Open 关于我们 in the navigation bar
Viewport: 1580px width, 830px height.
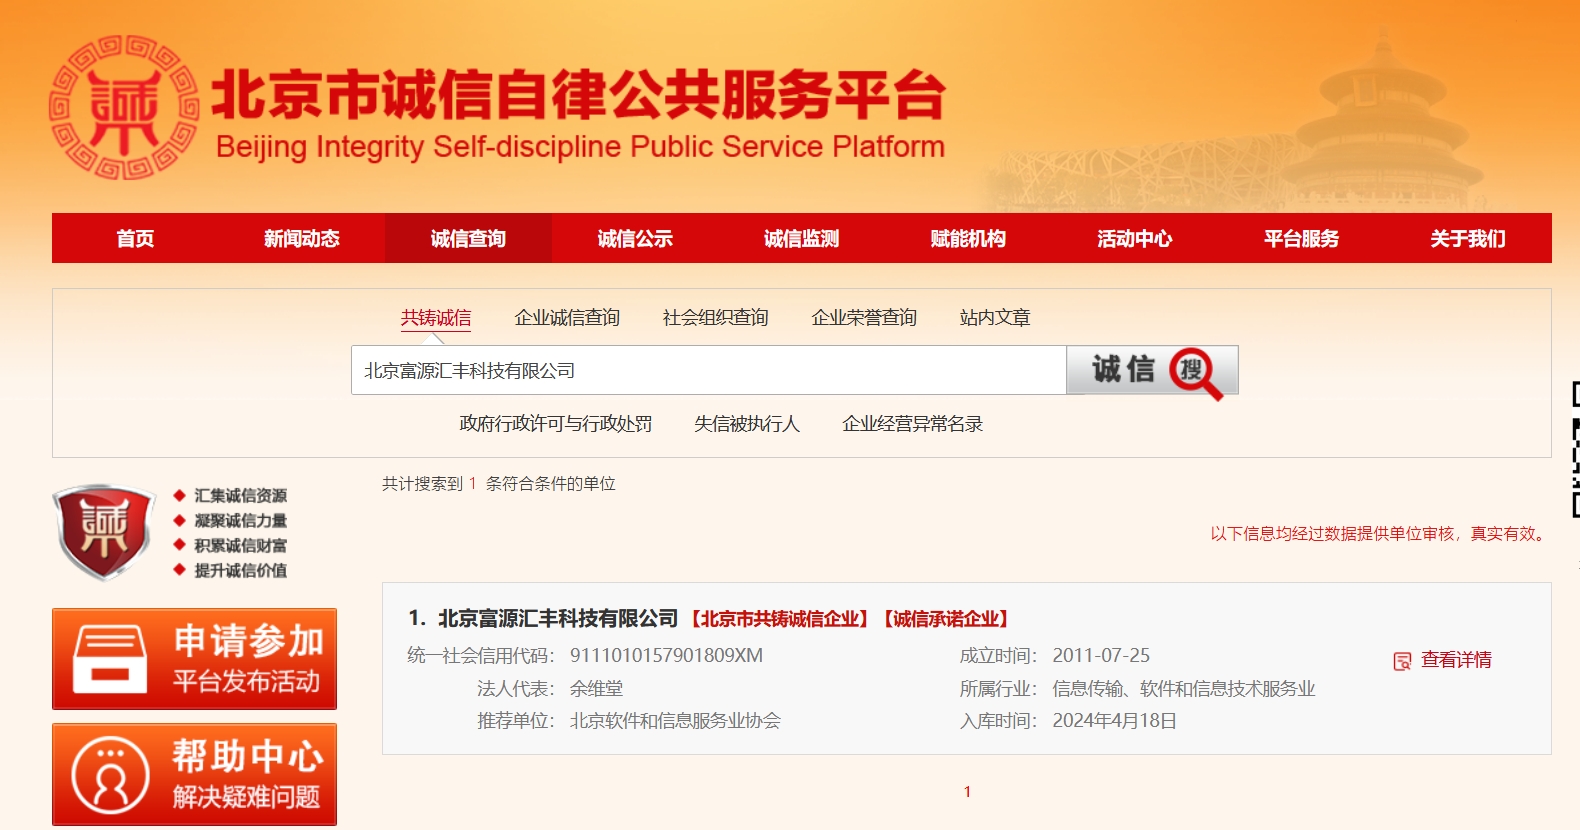(x=1467, y=239)
